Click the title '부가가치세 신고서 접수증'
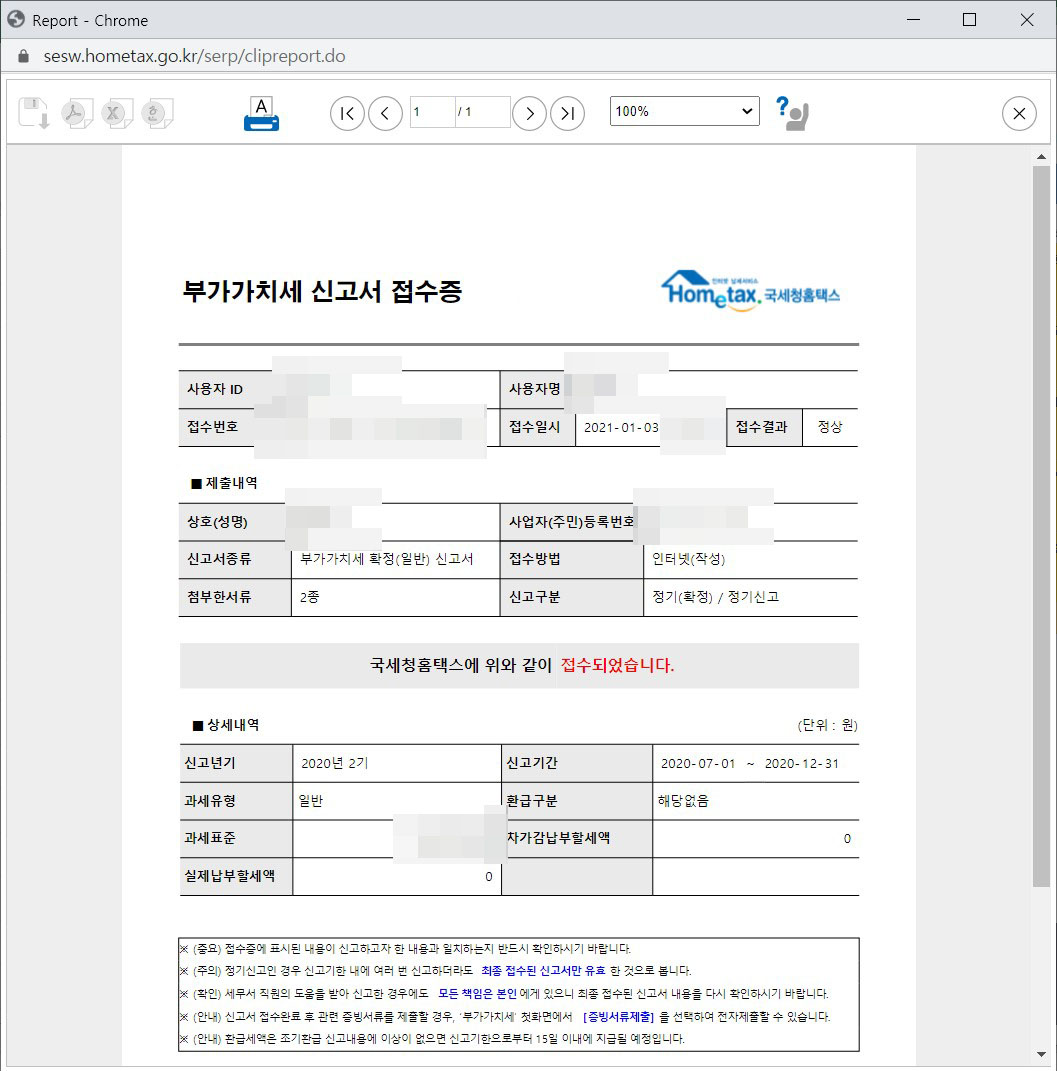 322,292
